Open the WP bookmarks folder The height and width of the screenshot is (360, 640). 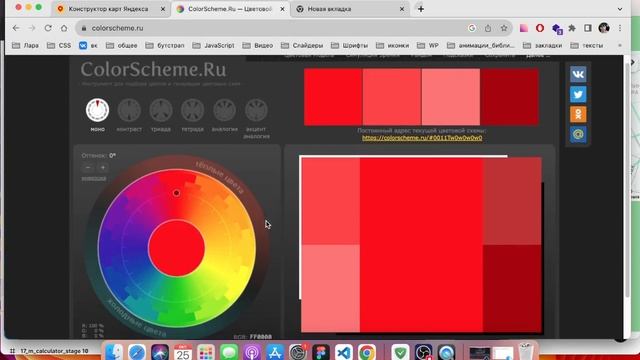[x=428, y=45]
